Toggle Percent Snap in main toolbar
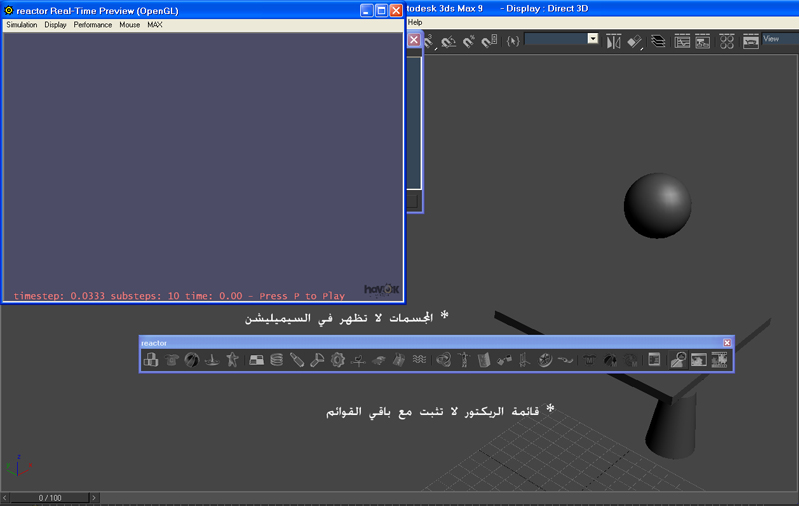 click(468, 41)
